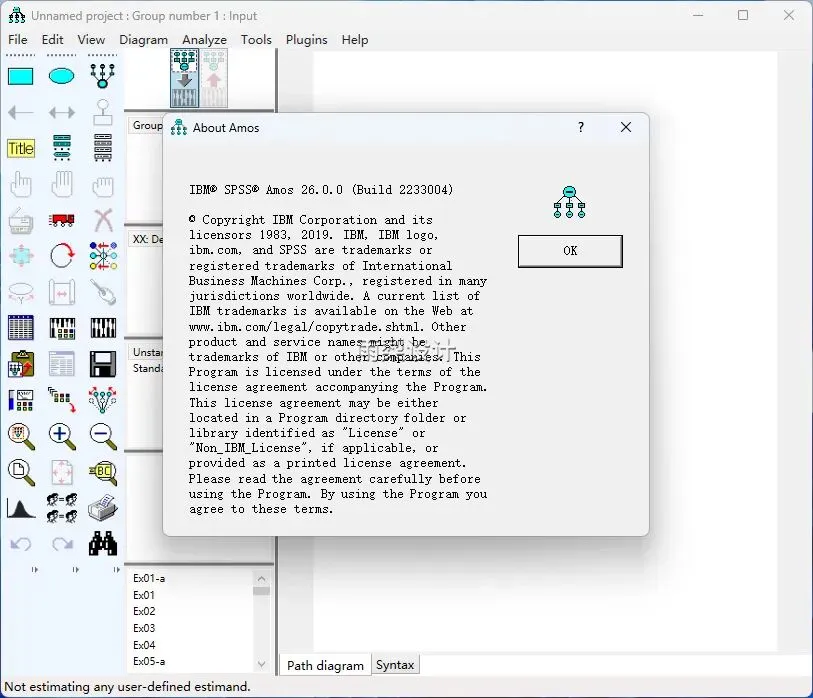Click the resize diagram to fit page icon
This screenshot has width=813, height=698.
61,473
